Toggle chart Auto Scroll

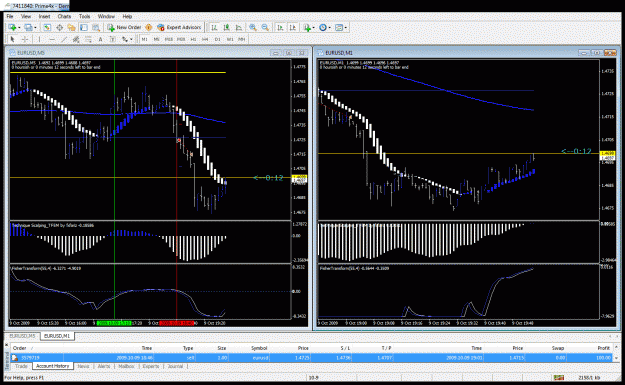[280, 28]
